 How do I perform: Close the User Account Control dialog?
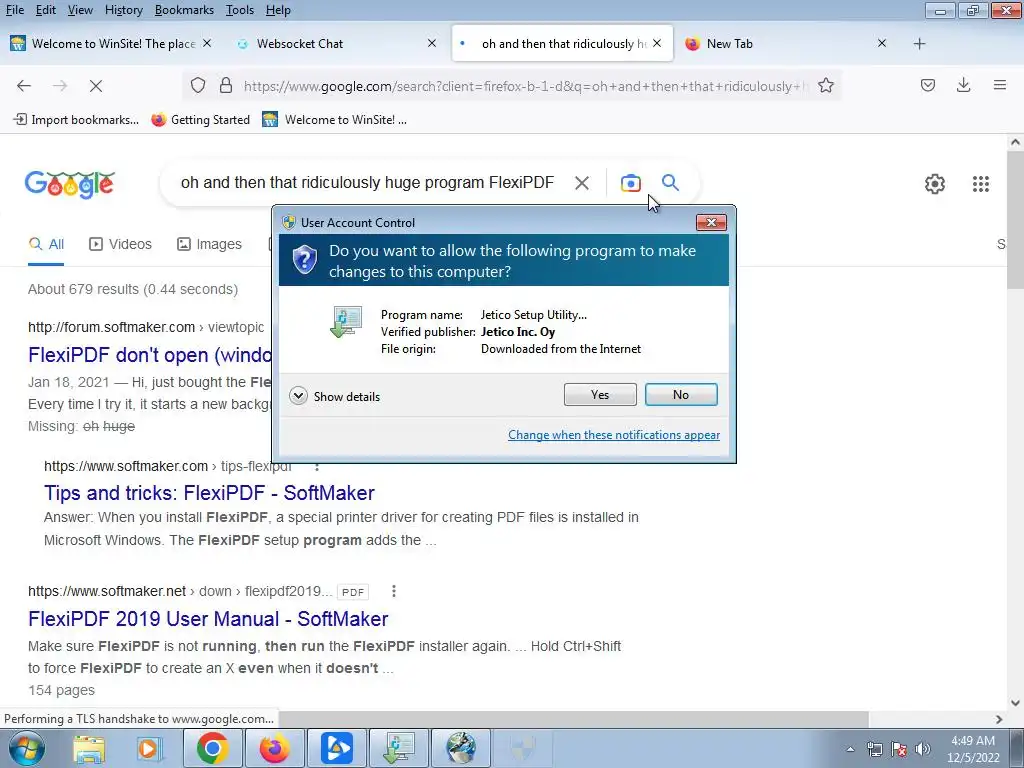(711, 223)
